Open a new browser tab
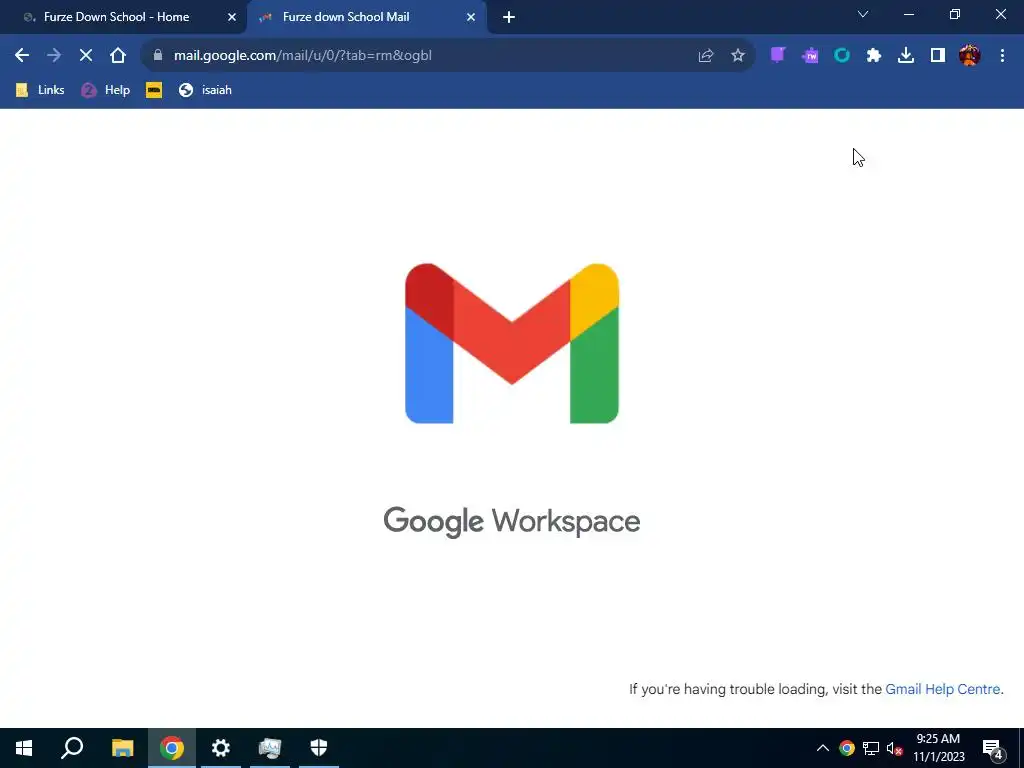 tap(509, 17)
